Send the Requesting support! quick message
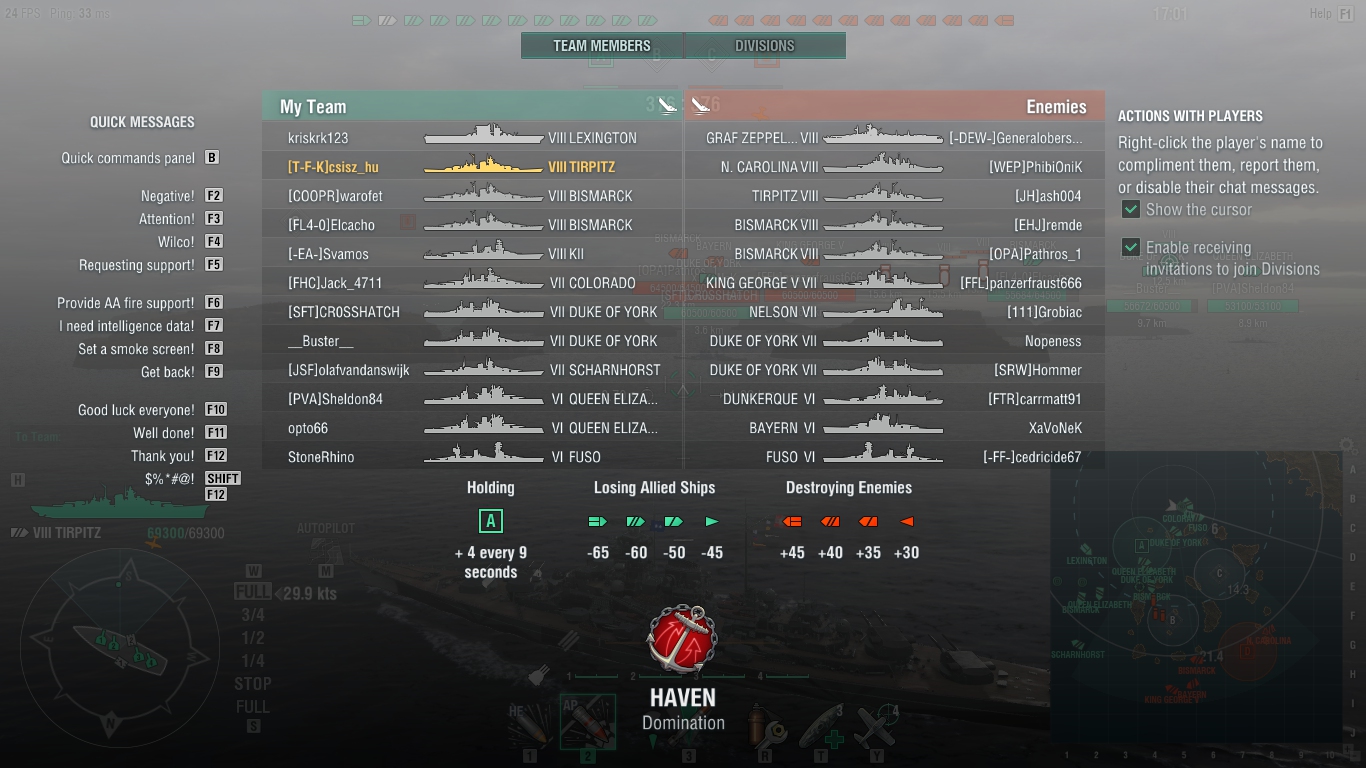 tap(137, 265)
